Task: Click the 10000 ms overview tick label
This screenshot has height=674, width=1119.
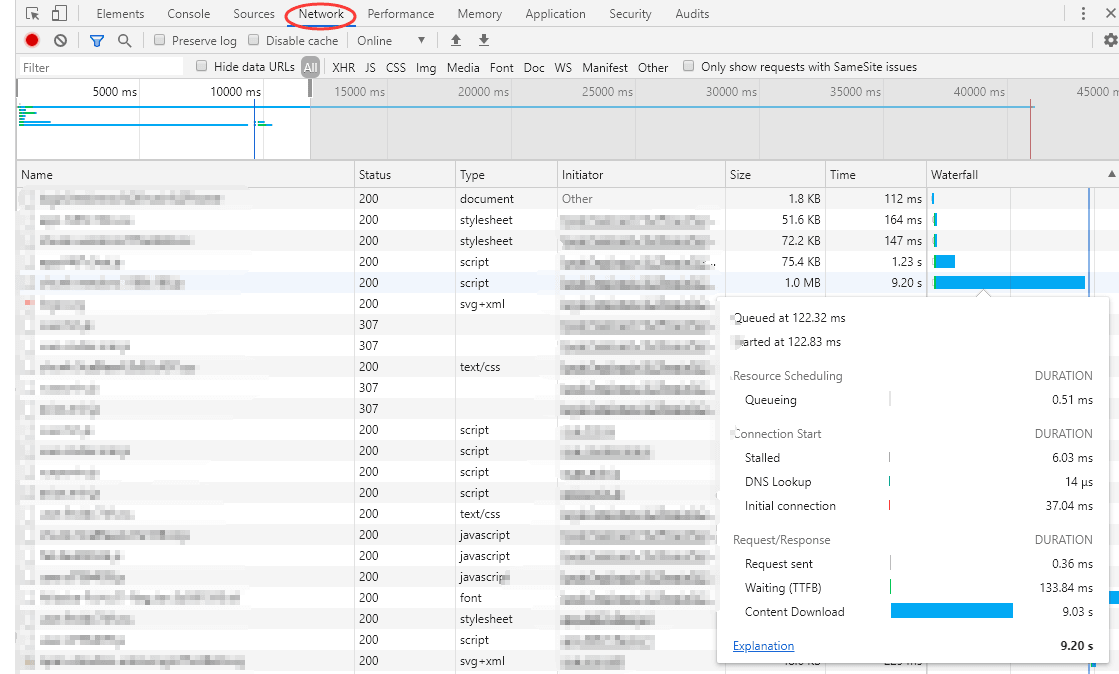Action: pyautogui.click(x=236, y=91)
